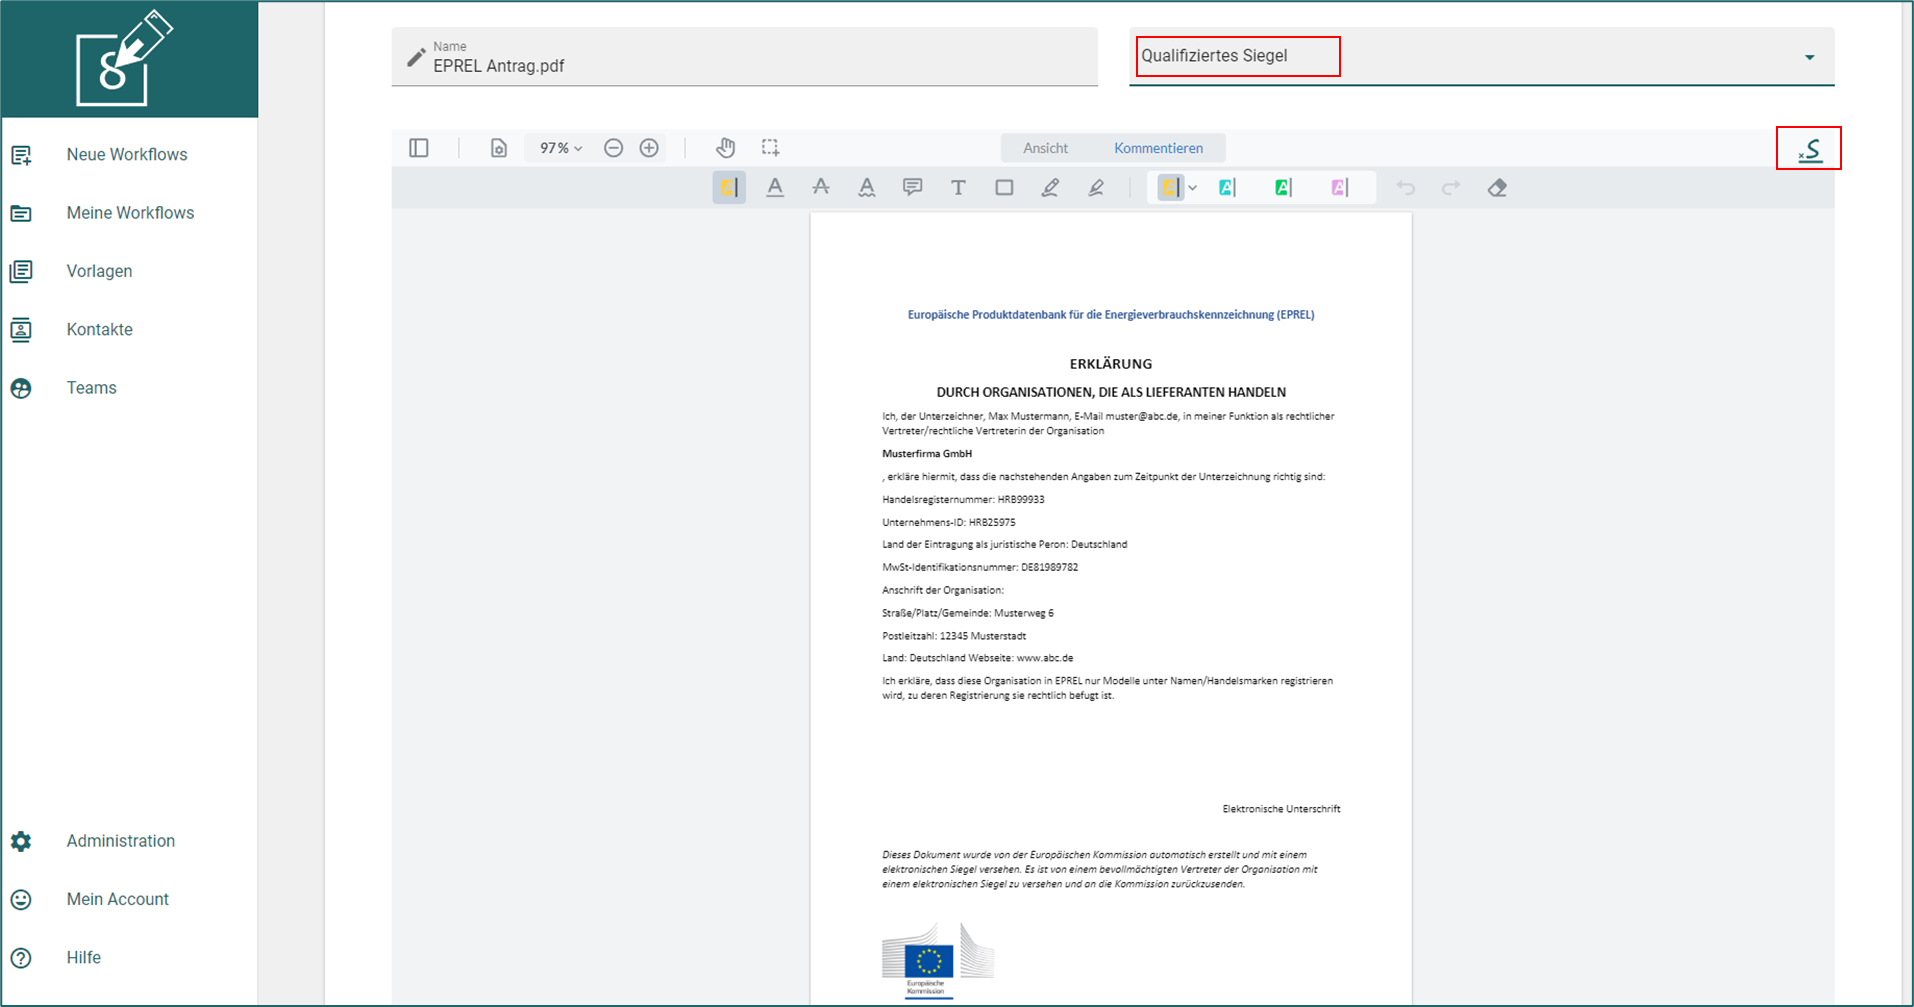Zoom out with the minus button
The width and height of the screenshot is (1914, 1007).
coord(613,148)
